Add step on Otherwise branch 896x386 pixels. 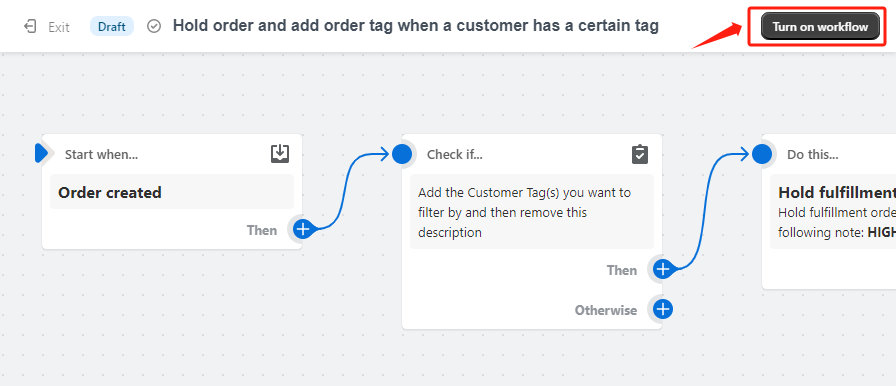(x=662, y=309)
